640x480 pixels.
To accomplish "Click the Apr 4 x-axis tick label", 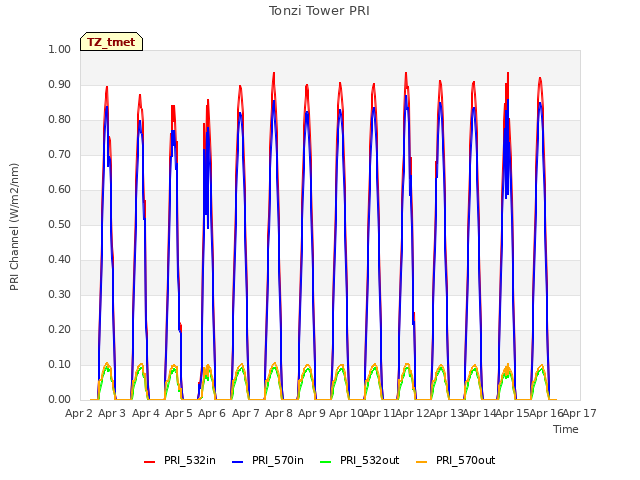I will coord(146,413).
